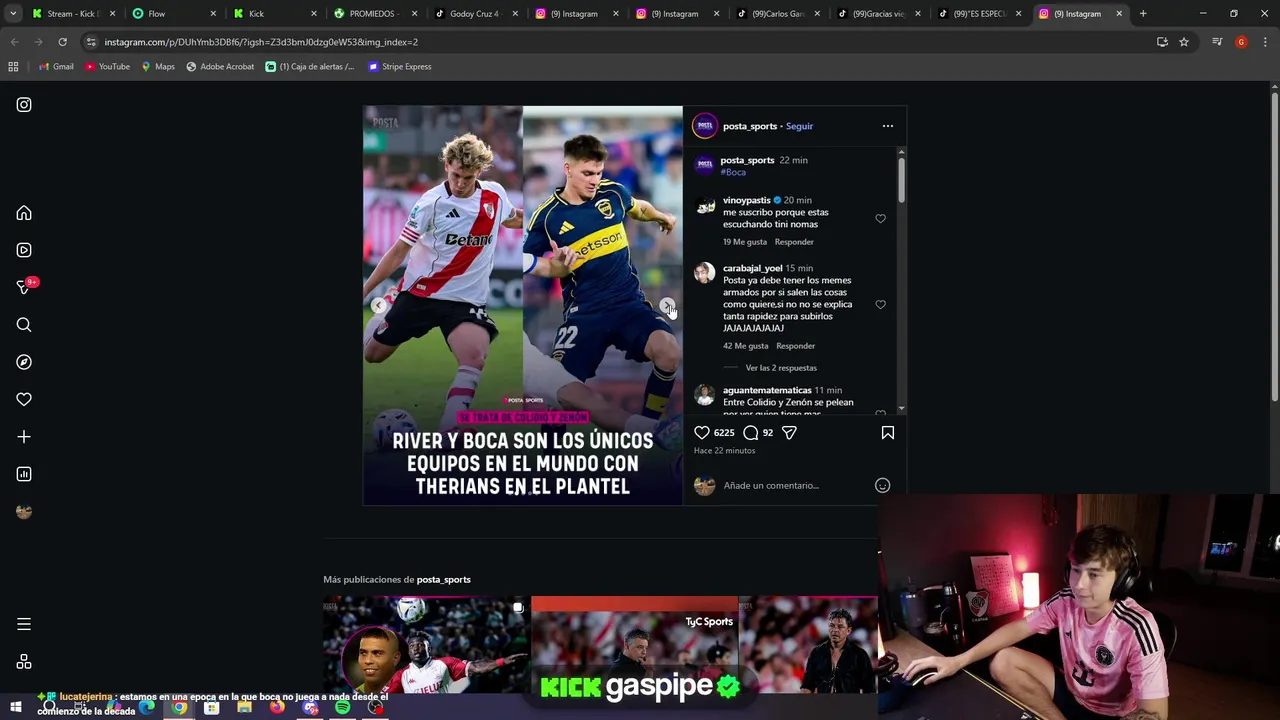Open posta_sports link under Más publicaciones

[x=443, y=579]
